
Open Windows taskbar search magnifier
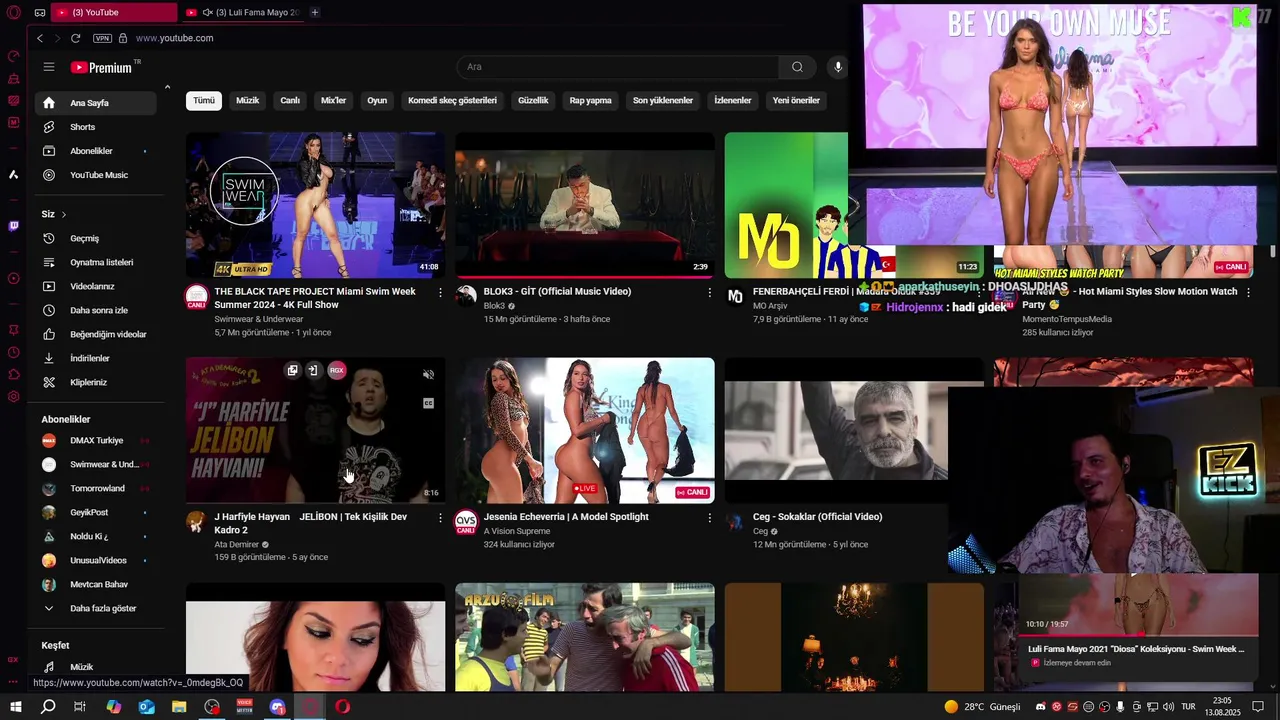pyautogui.click(x=48, y=707)
